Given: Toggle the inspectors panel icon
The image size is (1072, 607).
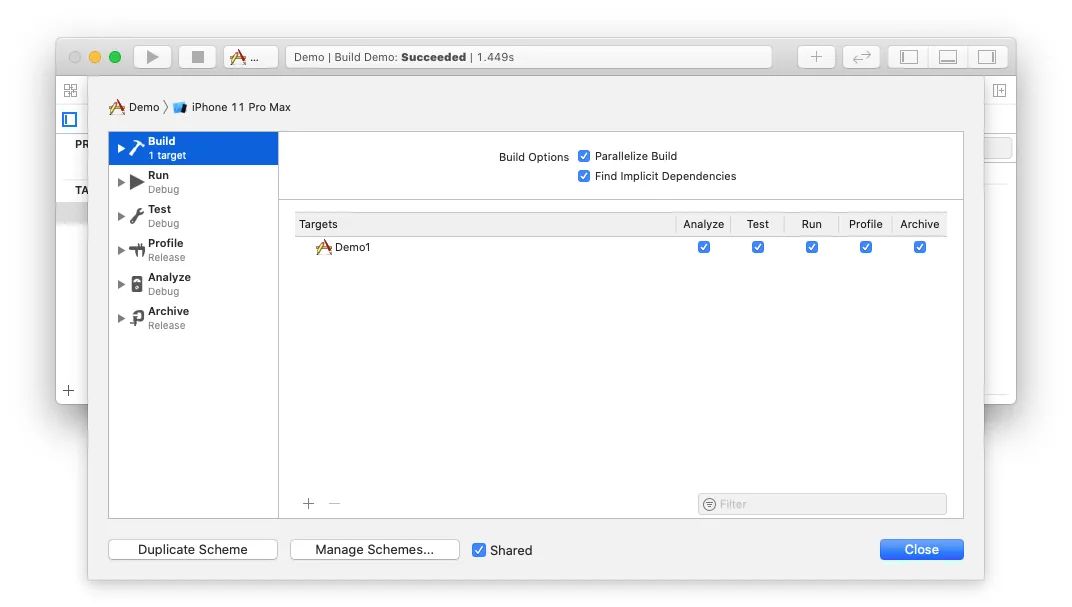Looking at the screenshot, I should 986,57.
